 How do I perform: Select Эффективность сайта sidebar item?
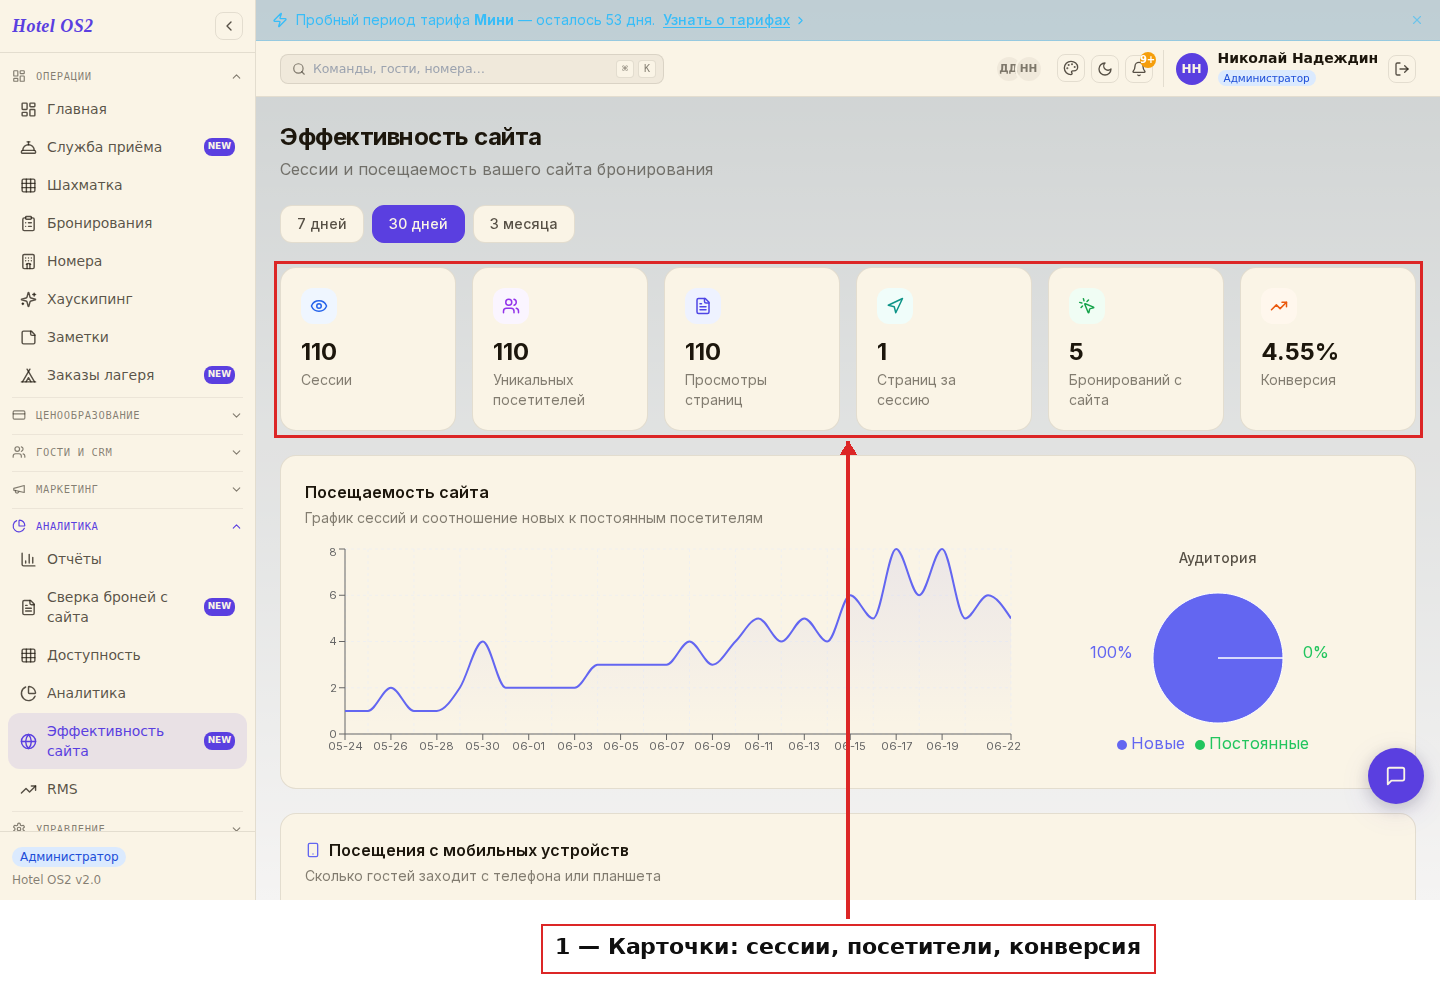pos(127,741)
